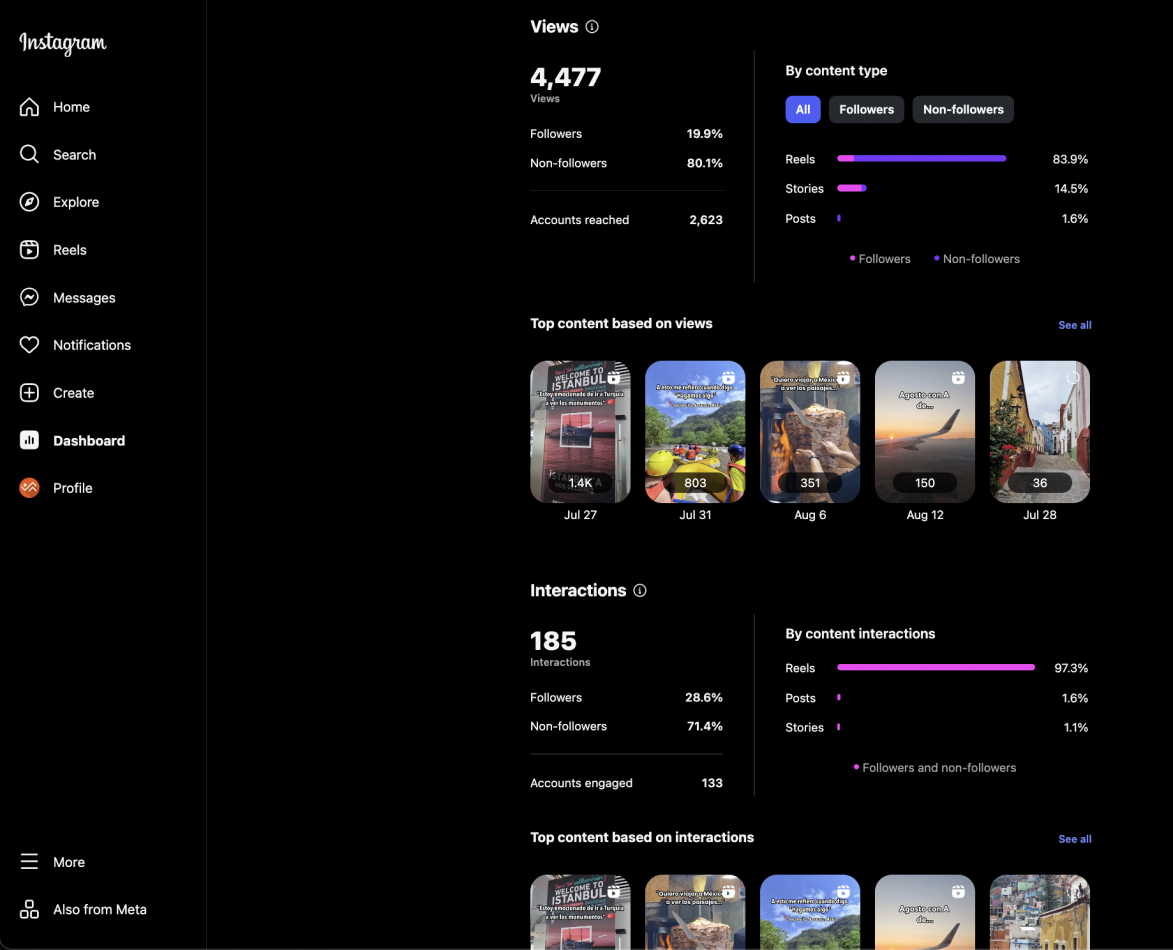The width and height of the screenshot is (1173, 950).
Task: Click the Instagram logo
Action: click(x=63, y=43)
